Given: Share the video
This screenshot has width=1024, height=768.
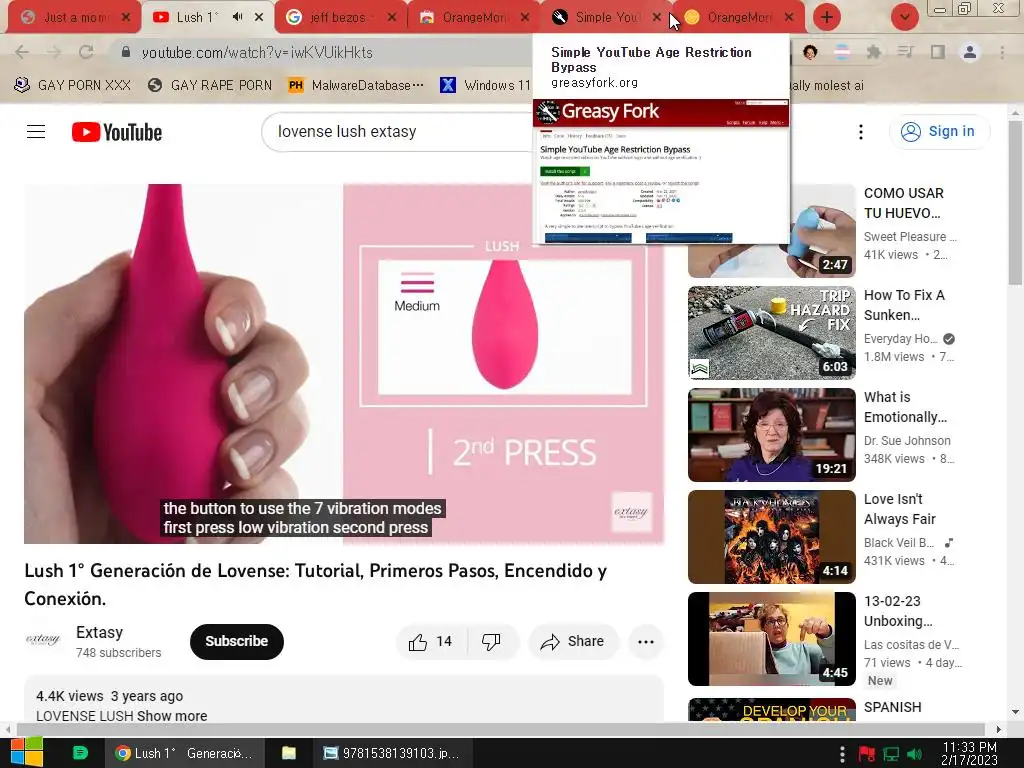Looking at the screenshot, I should pyautogui.click(x=572, y=641).
